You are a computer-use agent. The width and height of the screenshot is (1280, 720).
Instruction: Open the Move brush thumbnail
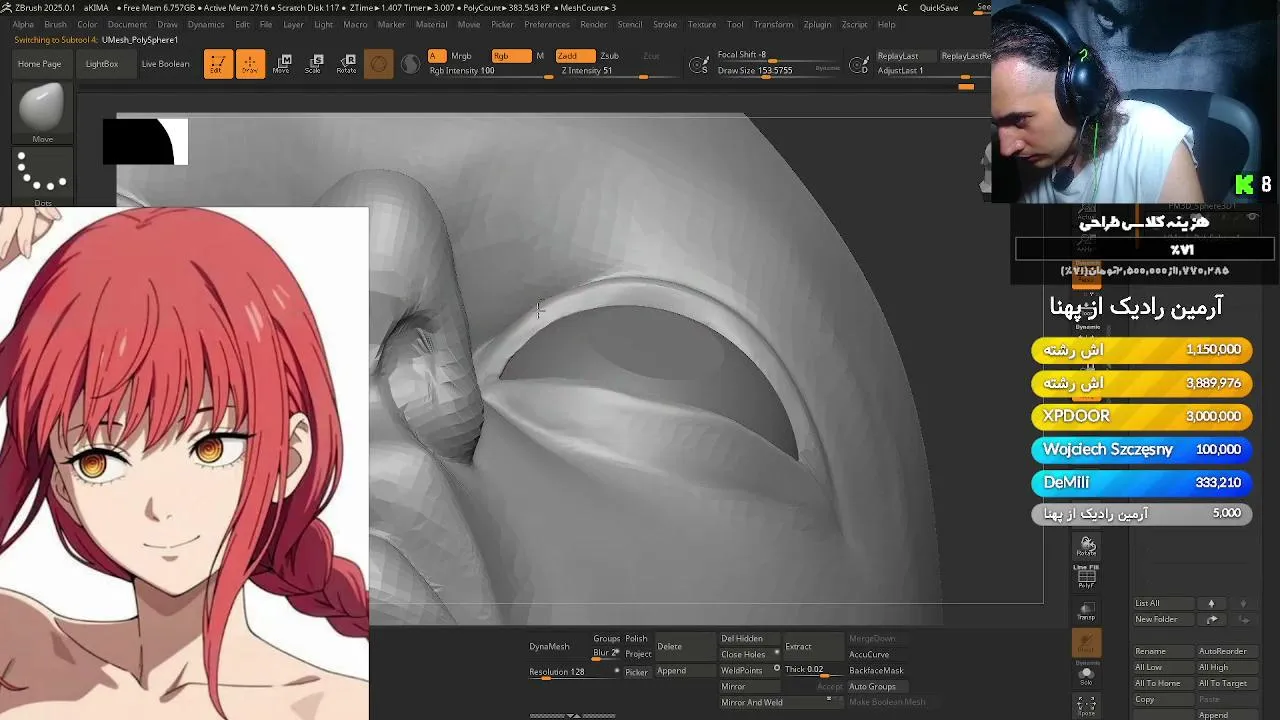(x=42, y=113)
